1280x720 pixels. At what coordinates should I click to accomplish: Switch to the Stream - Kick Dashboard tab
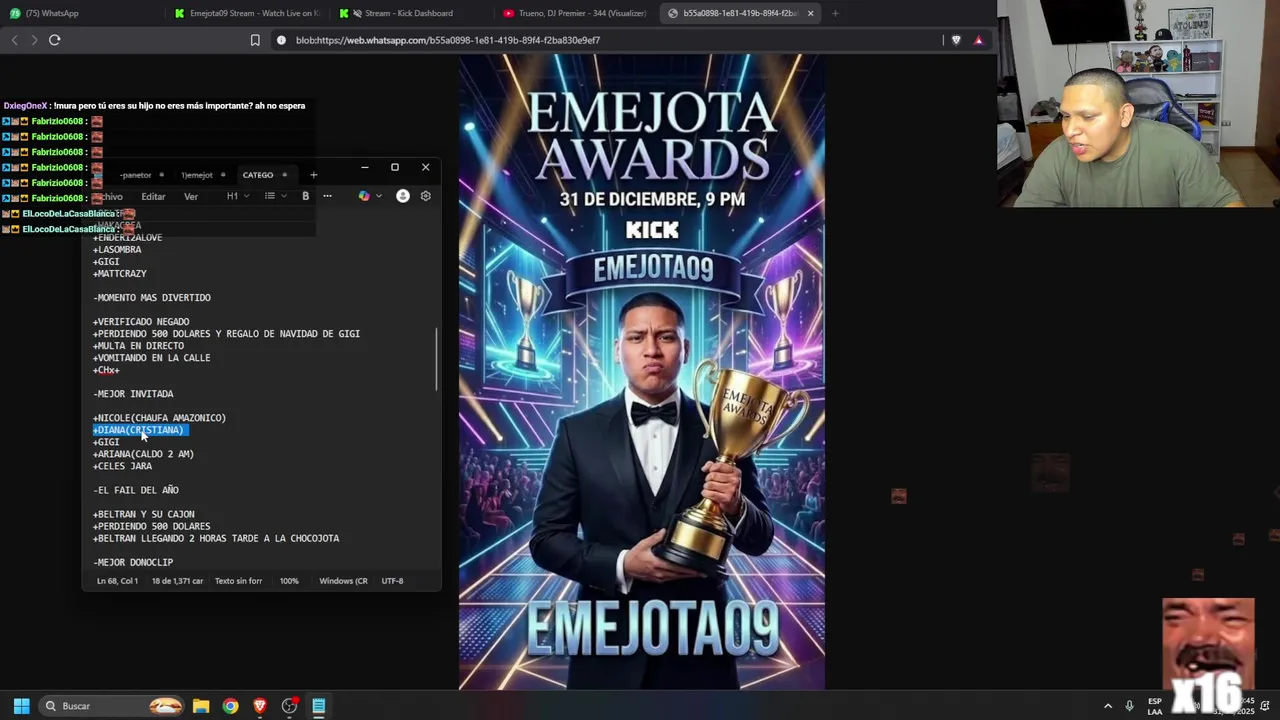click(410, 13)
